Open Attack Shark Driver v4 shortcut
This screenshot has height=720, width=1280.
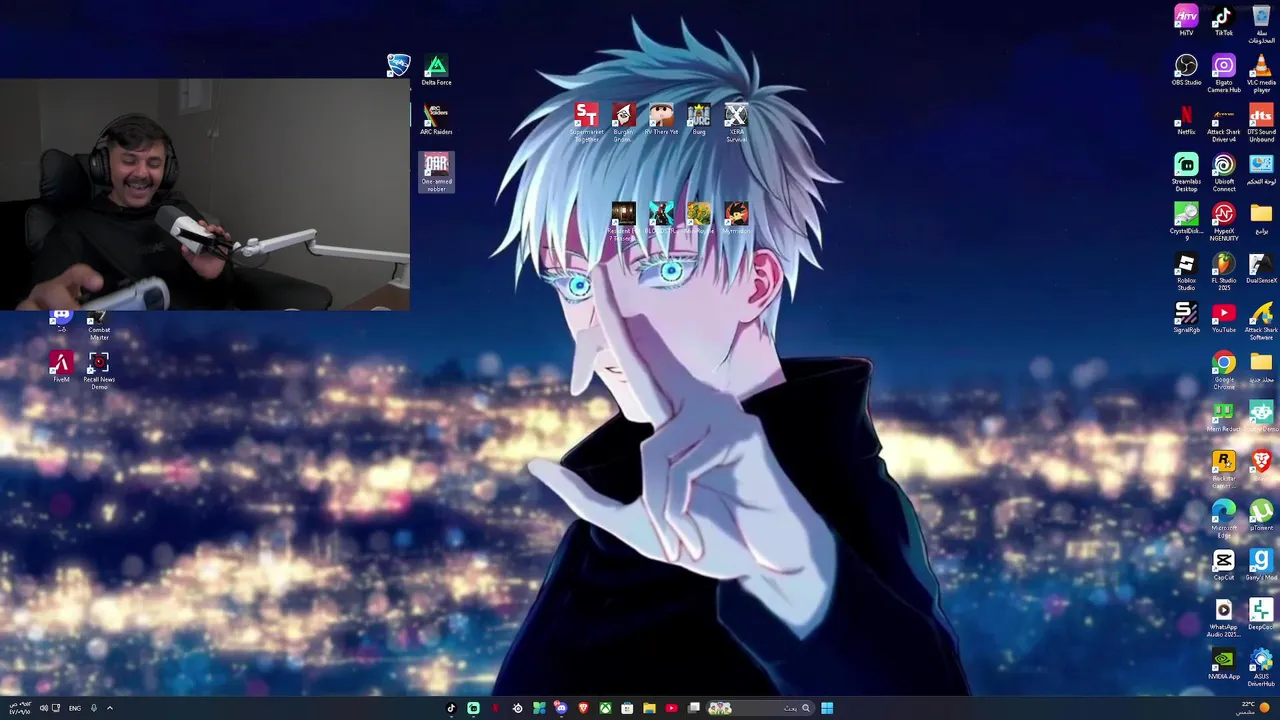click(x=1224, y=123)
